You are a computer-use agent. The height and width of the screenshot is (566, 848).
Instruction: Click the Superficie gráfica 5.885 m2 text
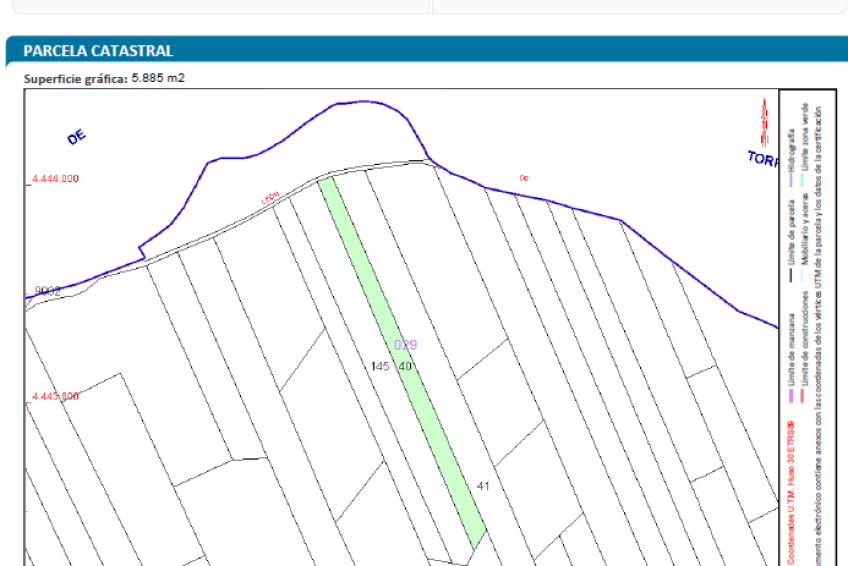104,78
